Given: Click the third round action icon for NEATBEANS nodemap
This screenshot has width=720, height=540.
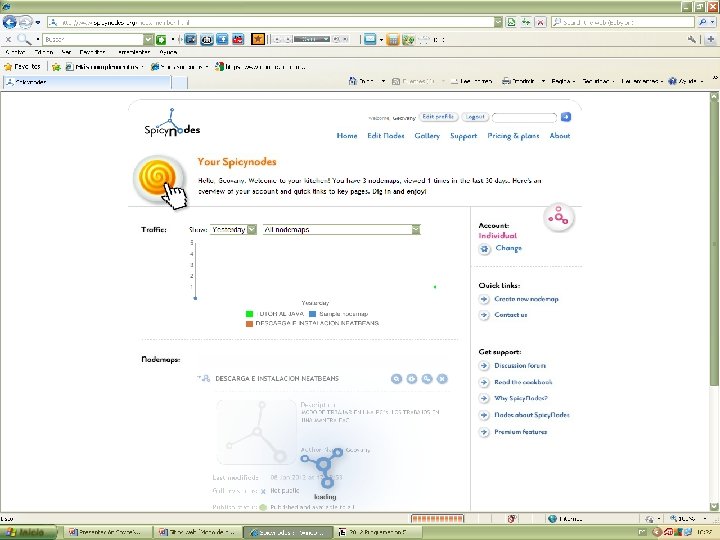Looking at the screenshot, I should coord(427,379).
